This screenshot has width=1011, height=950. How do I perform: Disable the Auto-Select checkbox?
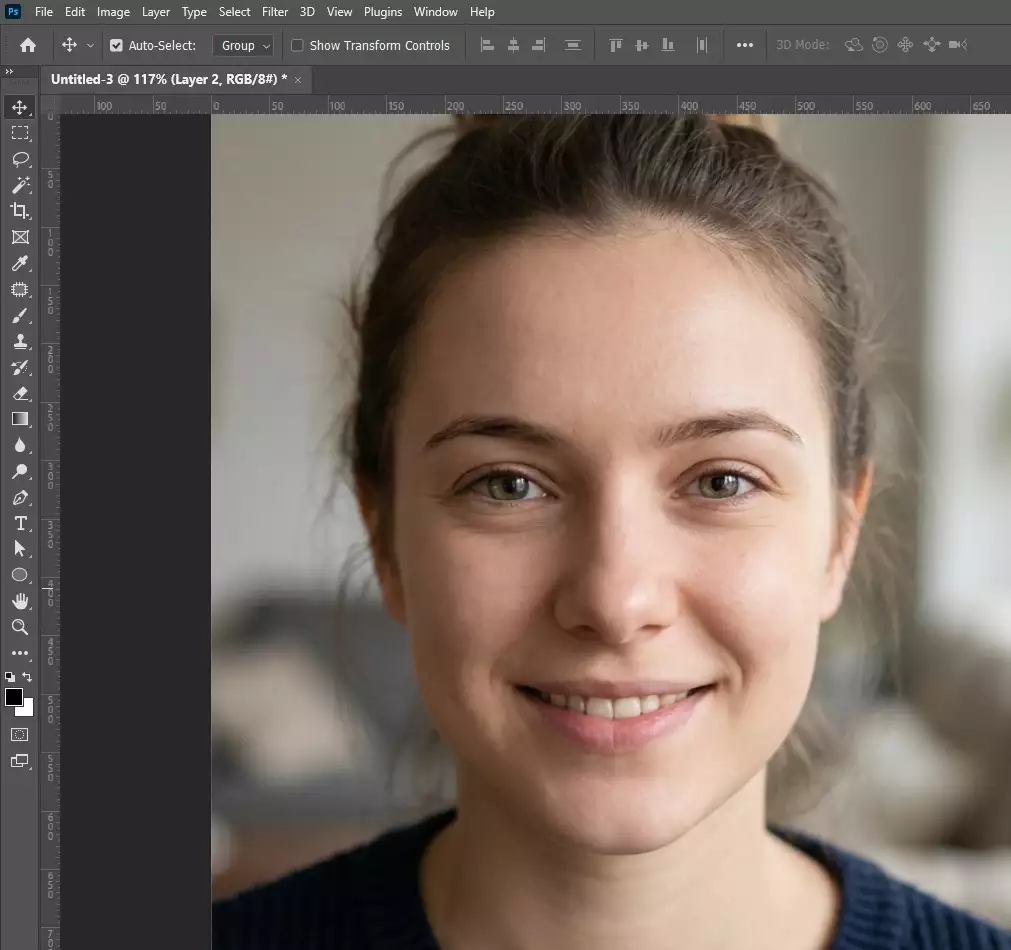(117, 45)
